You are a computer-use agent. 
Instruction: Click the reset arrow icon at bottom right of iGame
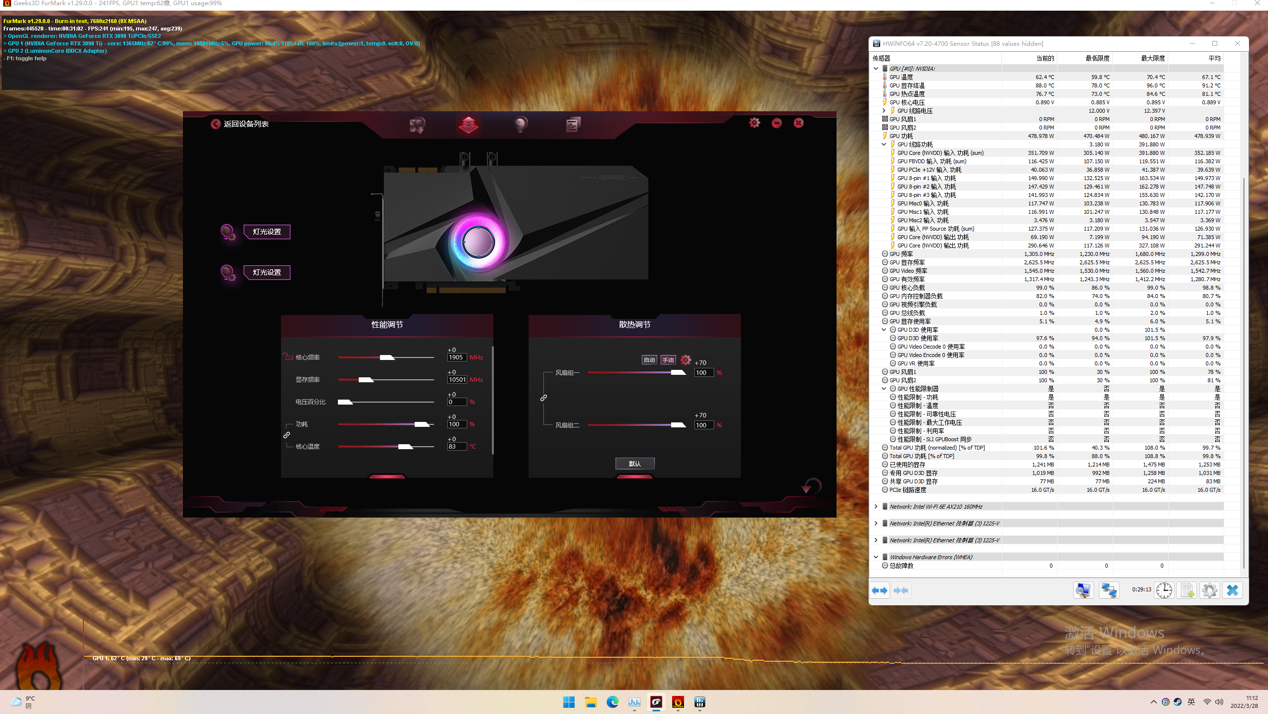tap(811, 487)
